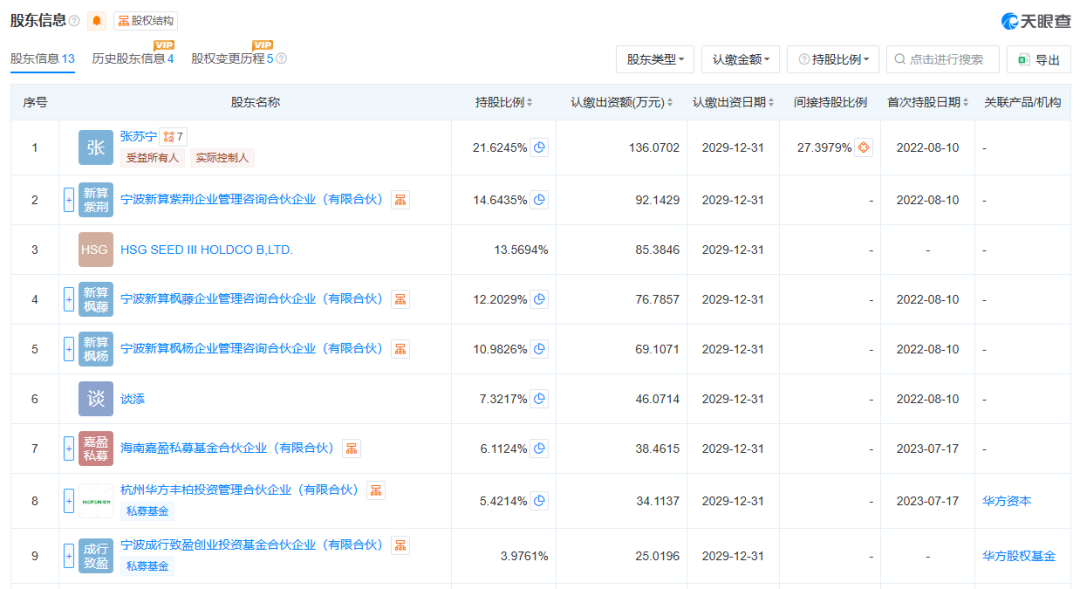Click pie chart icon beside 7.3217%

pos(539,399)
